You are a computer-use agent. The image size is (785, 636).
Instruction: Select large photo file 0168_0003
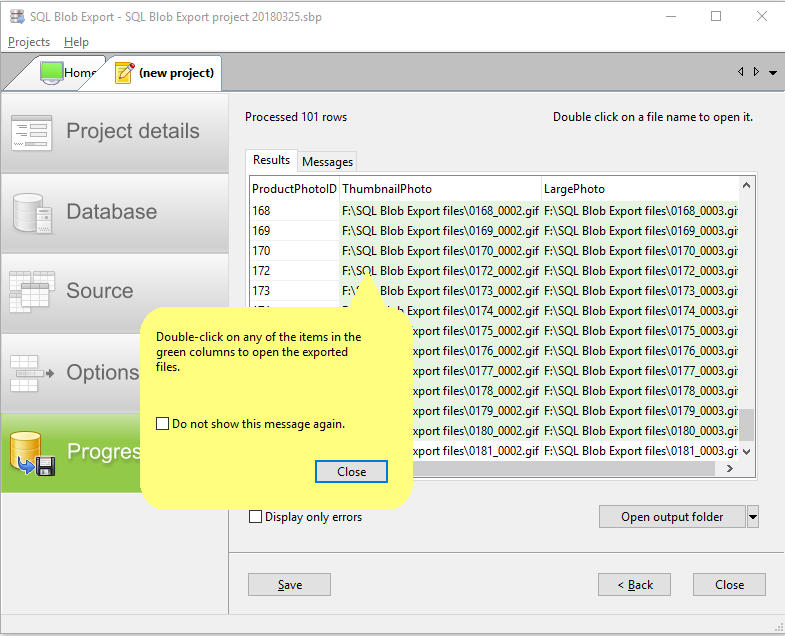tap(640, 211)
